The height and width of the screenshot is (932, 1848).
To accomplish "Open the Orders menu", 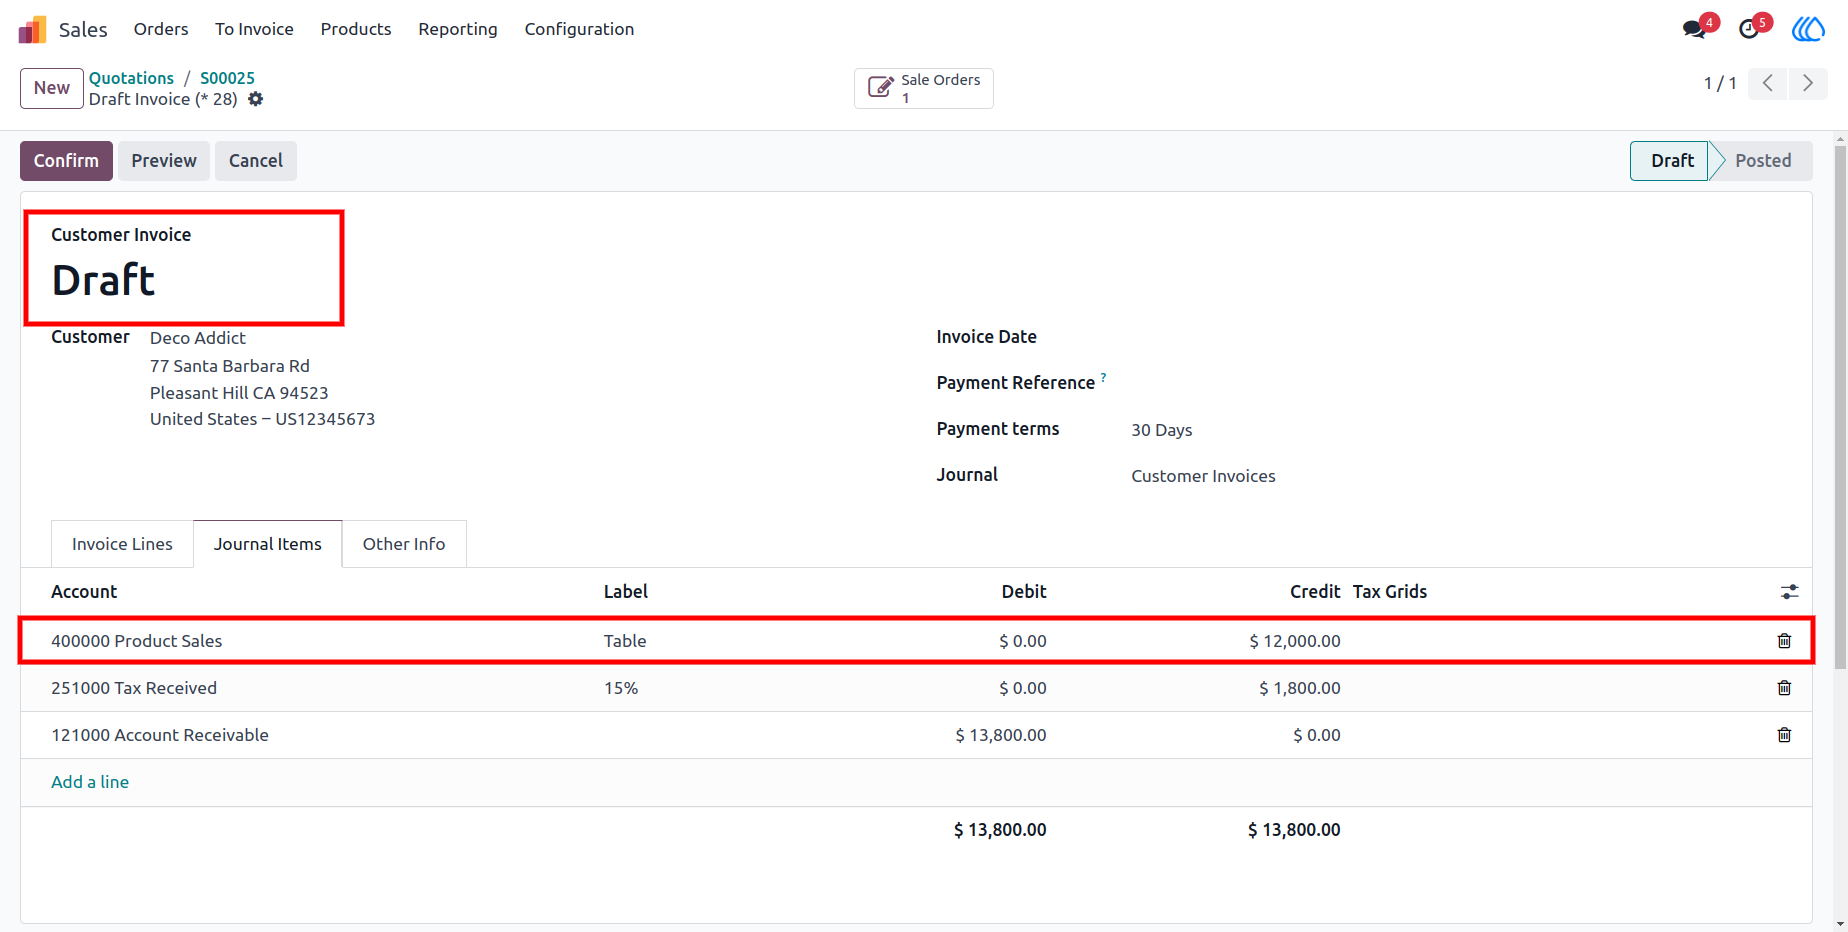I will (161, 29).
